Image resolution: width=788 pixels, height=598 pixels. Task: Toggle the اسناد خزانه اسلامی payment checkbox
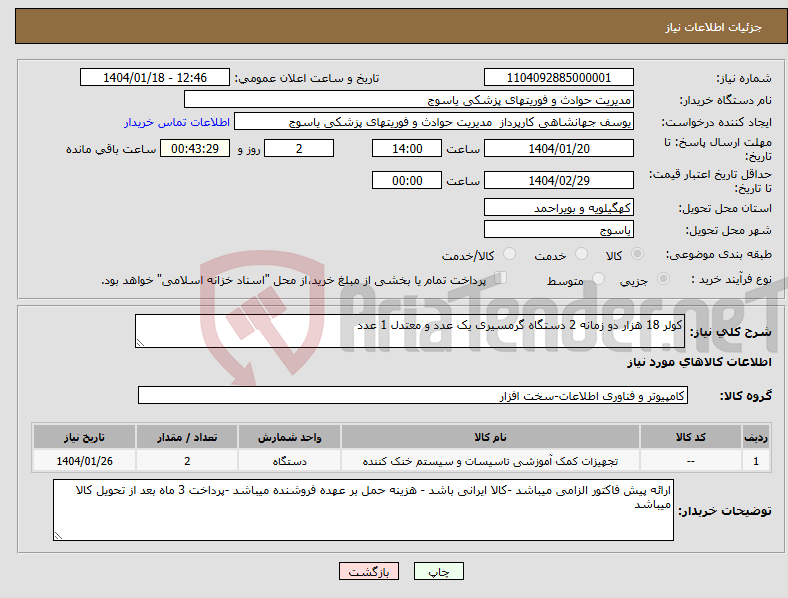click(x=500, y=278)
